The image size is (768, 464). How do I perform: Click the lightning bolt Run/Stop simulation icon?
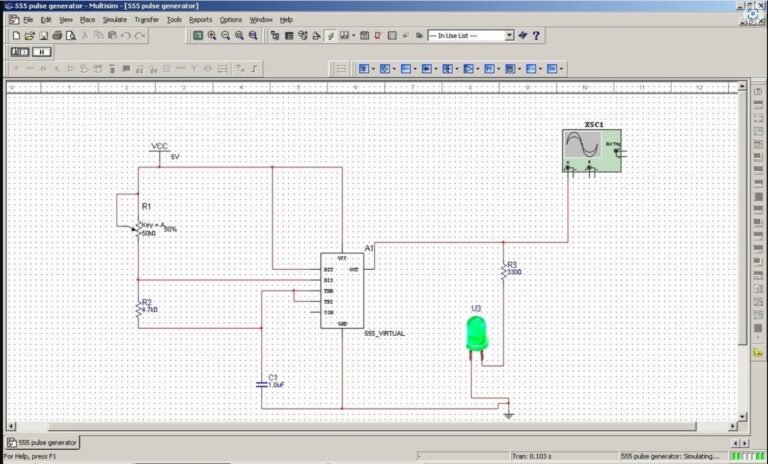click(331, 36)
